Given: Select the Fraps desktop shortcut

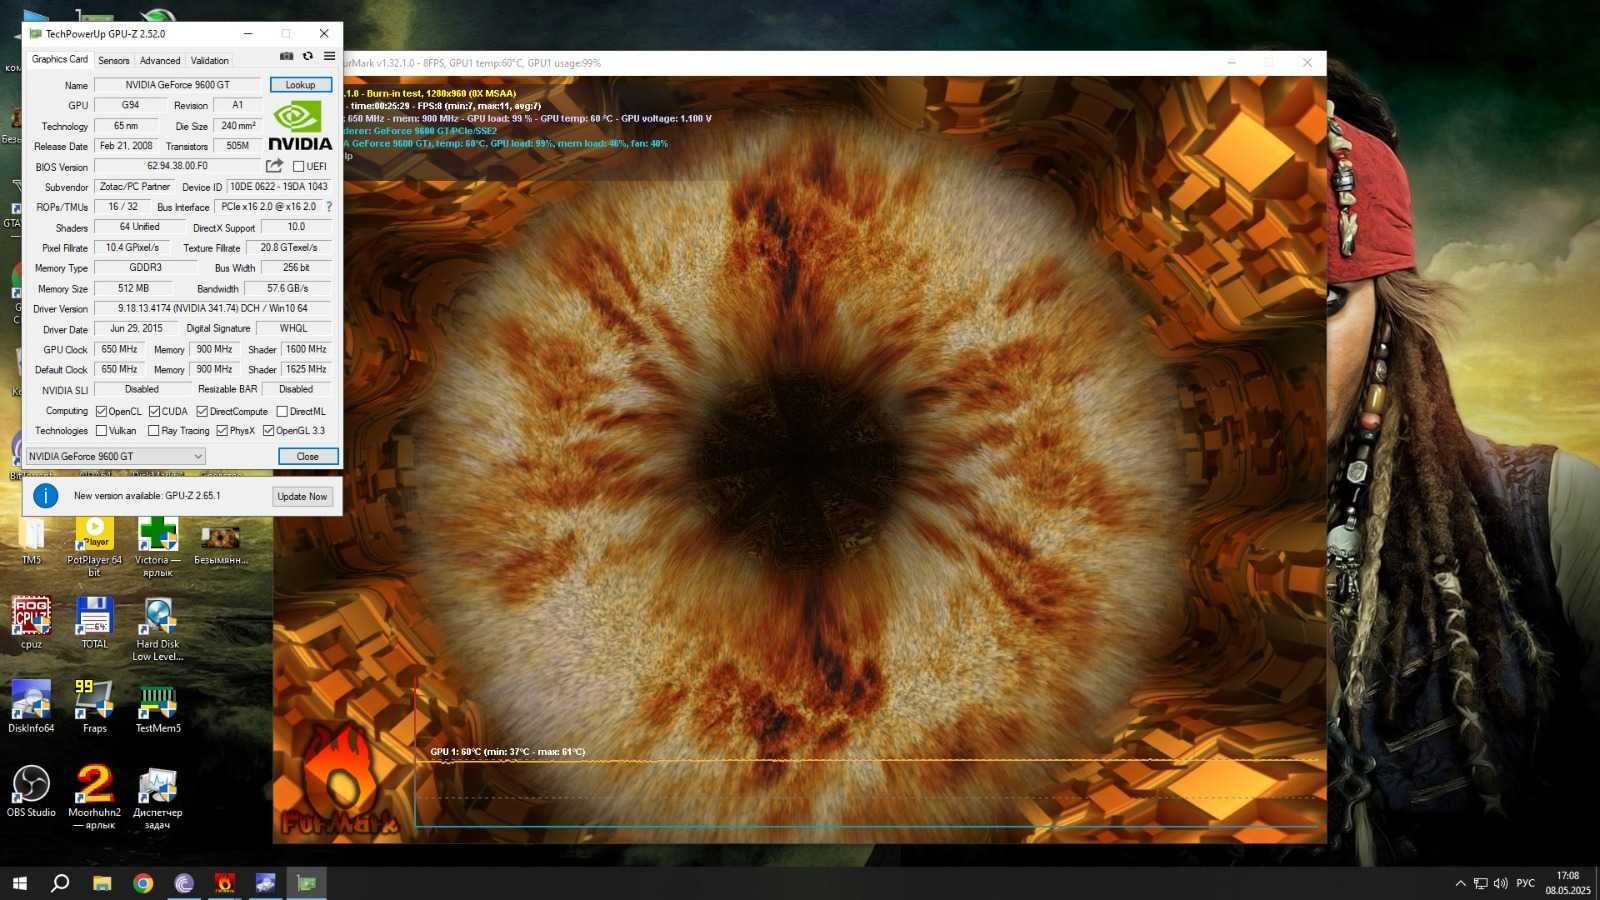Looking at the screenshot, I should (x=94, y=707).
